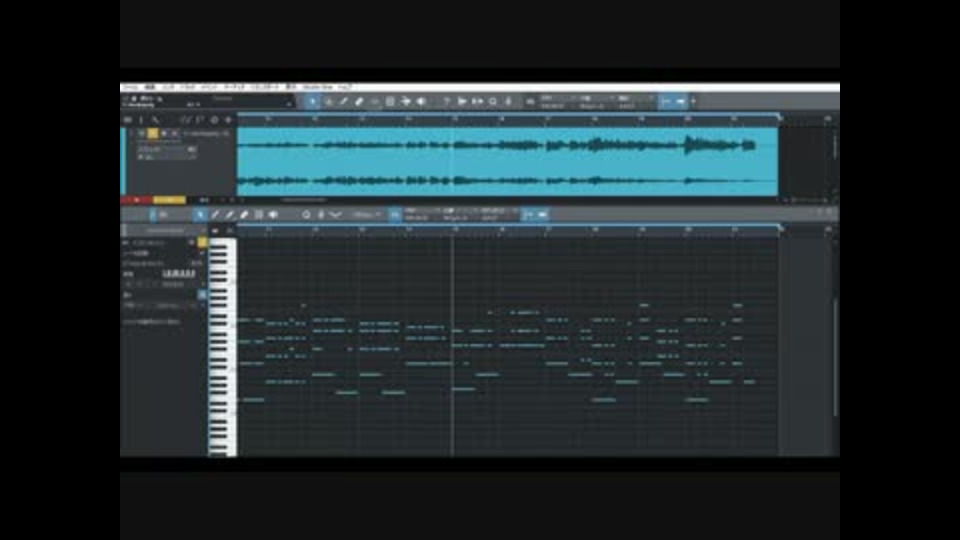960x540 pixels.
Task: Click the yellow button at the track list's bottom
Action: click(169, 200)
